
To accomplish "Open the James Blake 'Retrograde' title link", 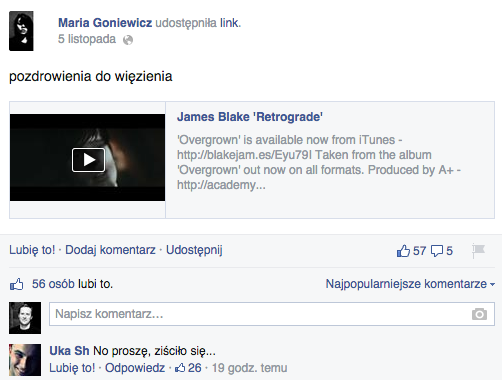I will (x=250, y=117).
